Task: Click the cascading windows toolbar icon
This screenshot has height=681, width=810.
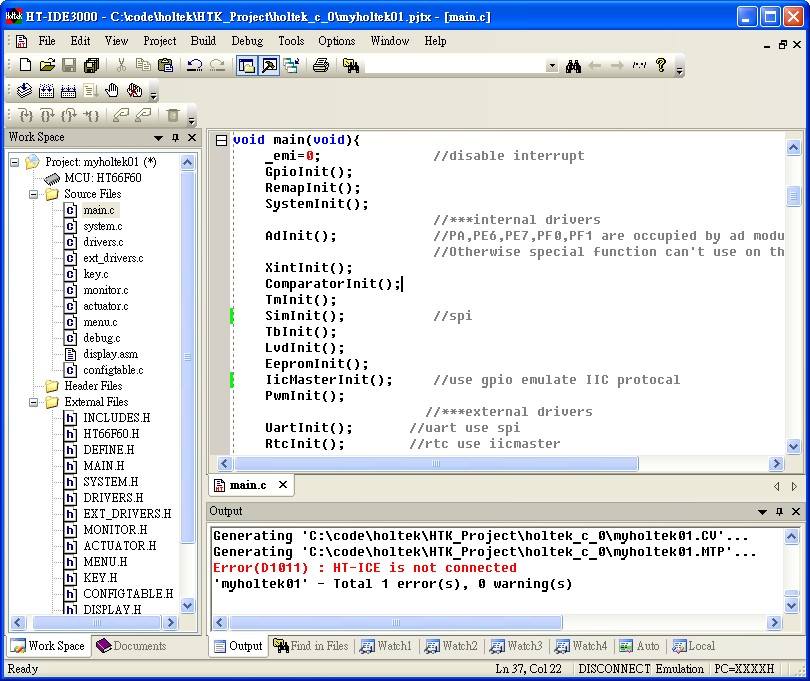Action: [291, 65]
